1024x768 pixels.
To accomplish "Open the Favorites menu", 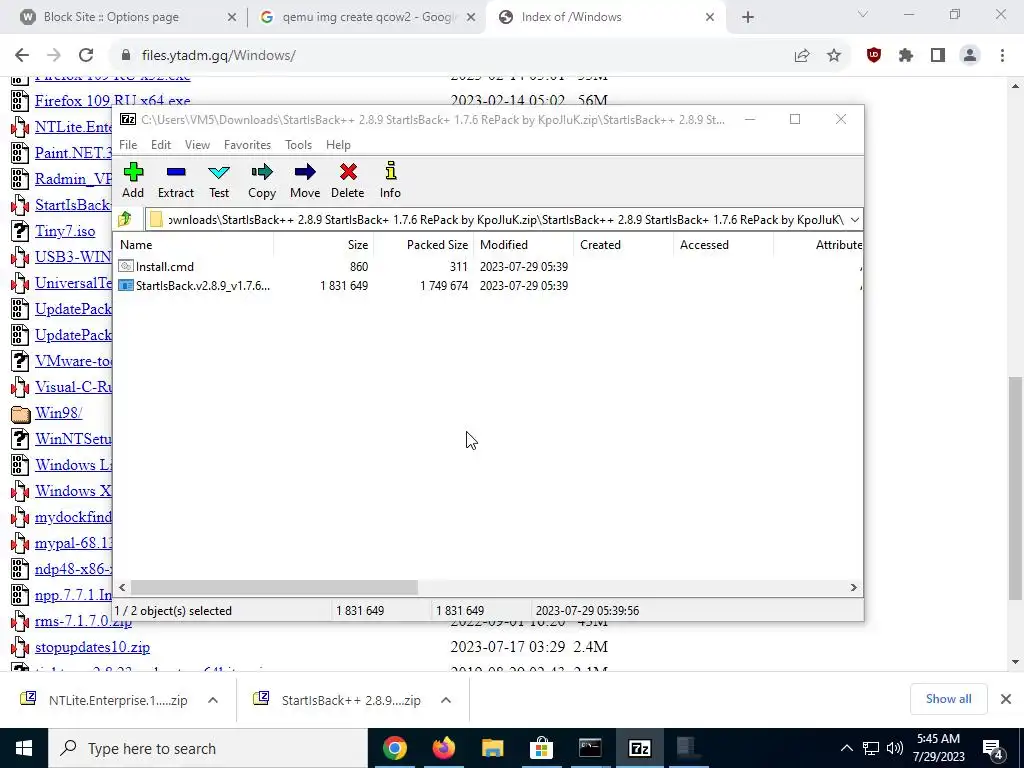I will point(247,145).
